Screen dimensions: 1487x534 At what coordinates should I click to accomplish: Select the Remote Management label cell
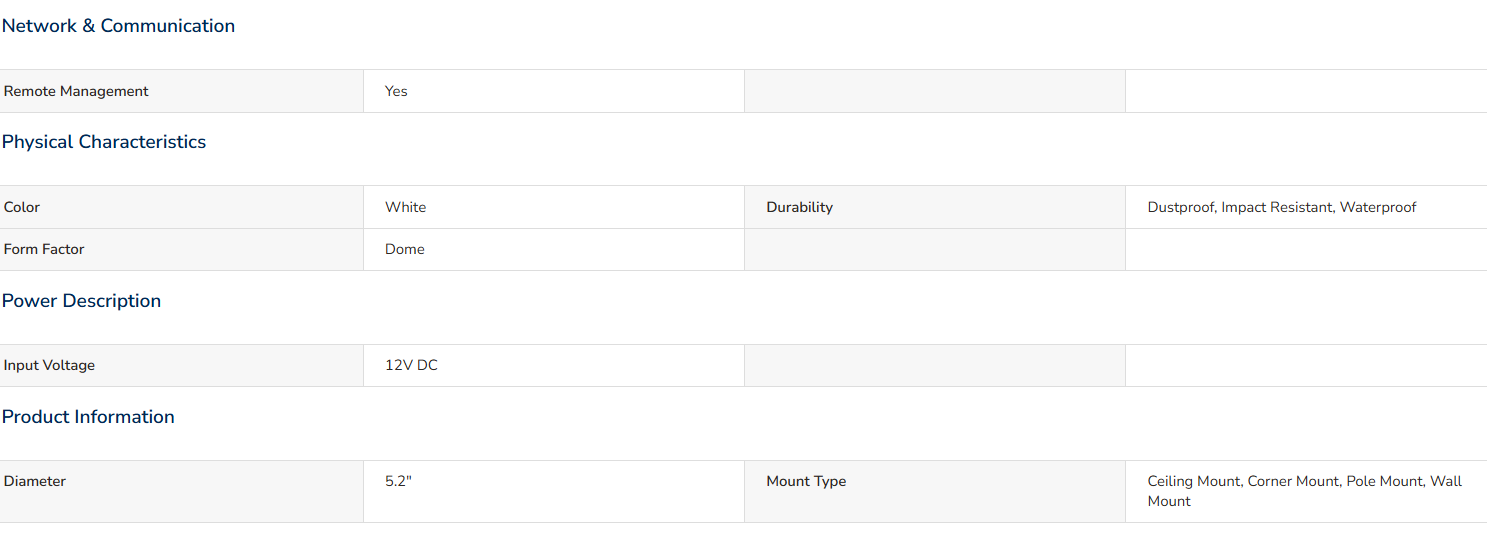click(182, 91)
